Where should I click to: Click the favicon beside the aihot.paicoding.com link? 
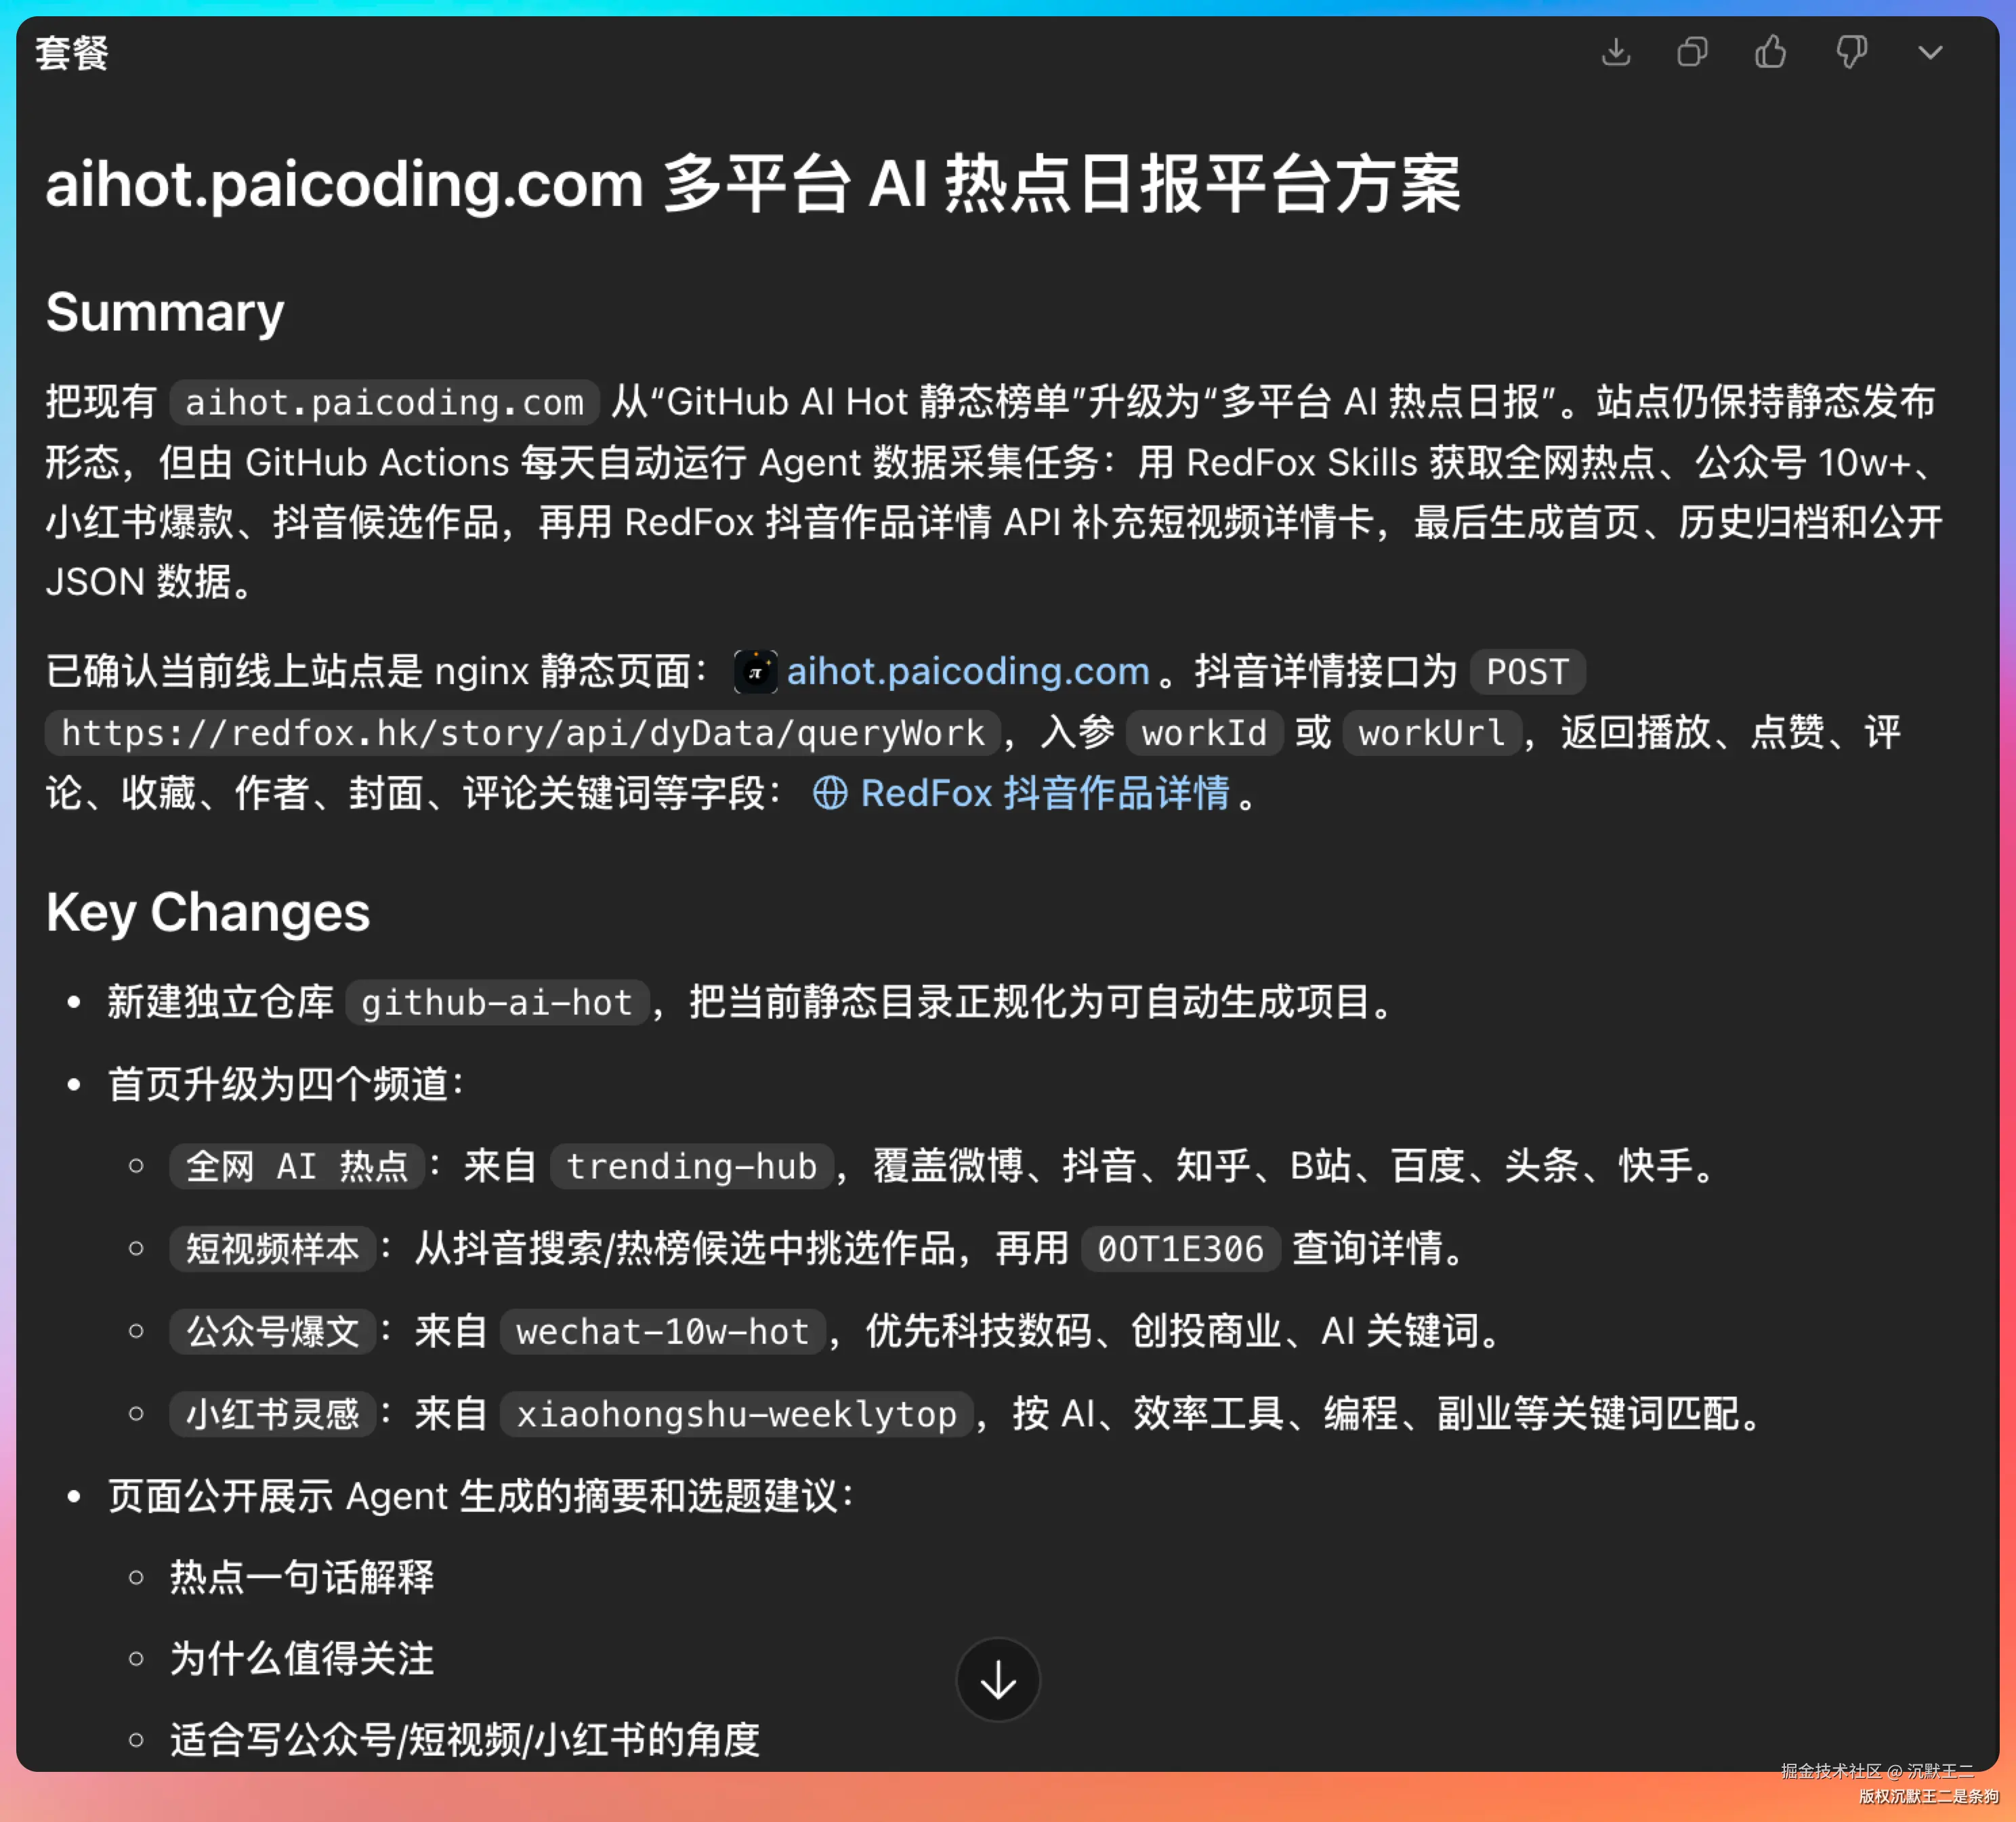(x=756, y=672)
